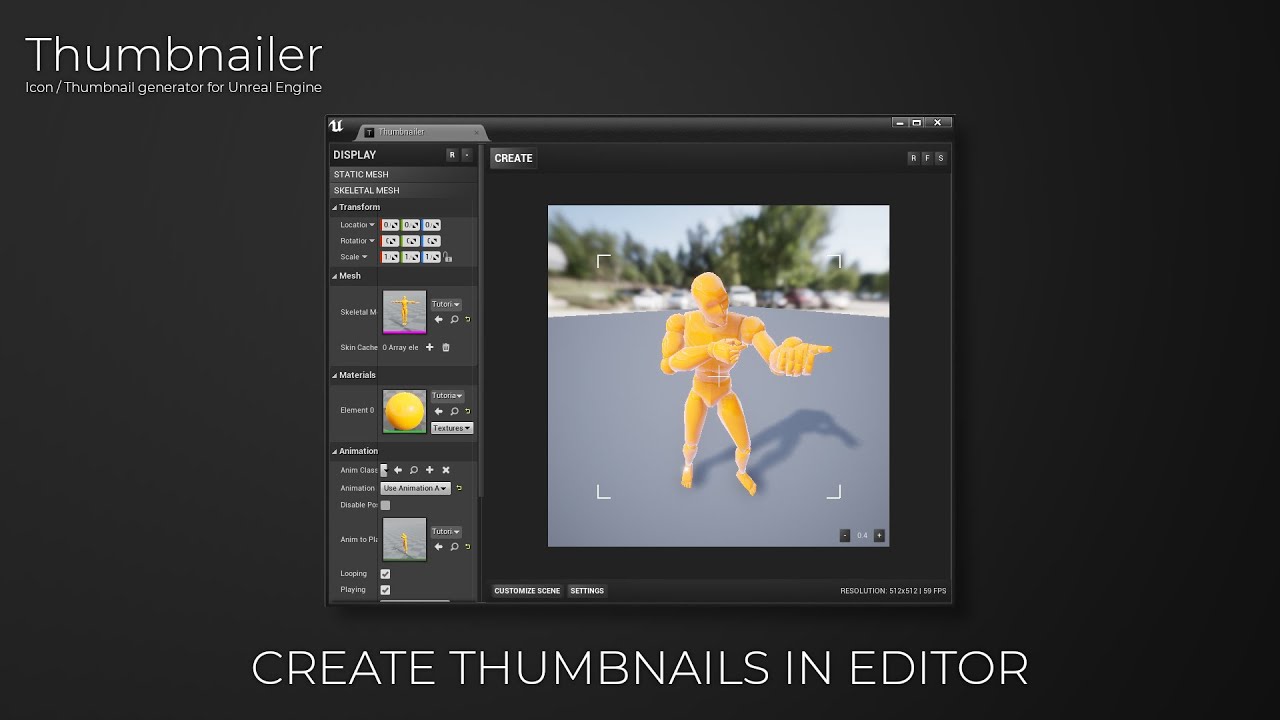
Task: Open Element 0 material asset dropdown
Action: tap(447, 396)
